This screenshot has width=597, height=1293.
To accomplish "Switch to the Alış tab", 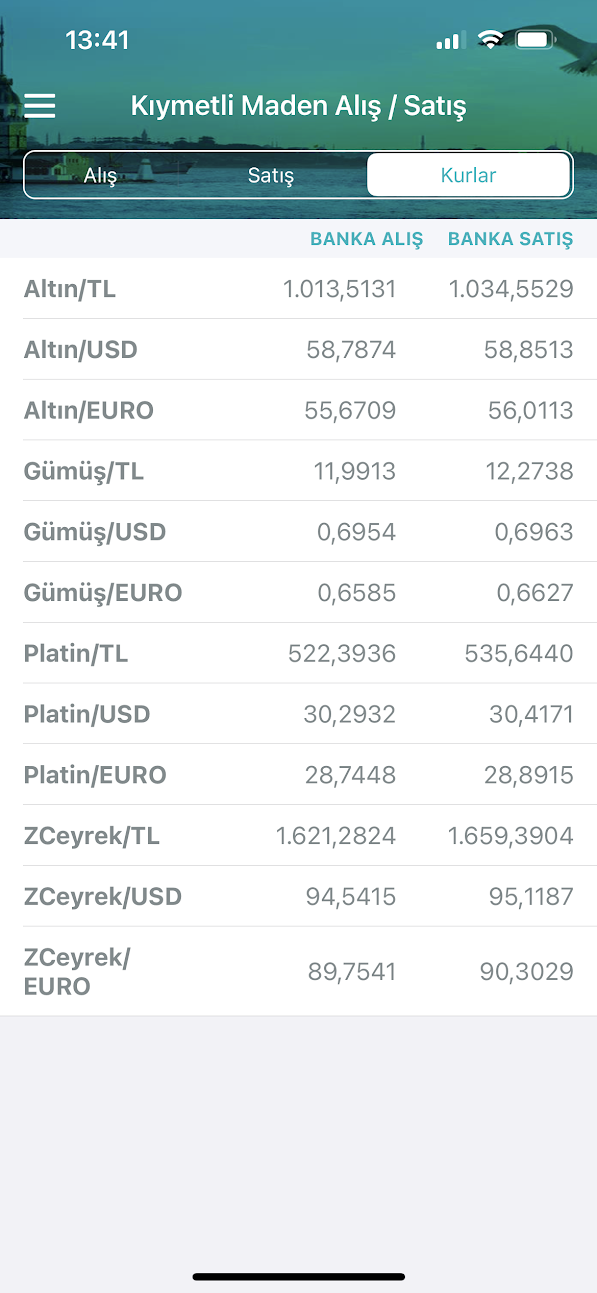I will [100, 176].
